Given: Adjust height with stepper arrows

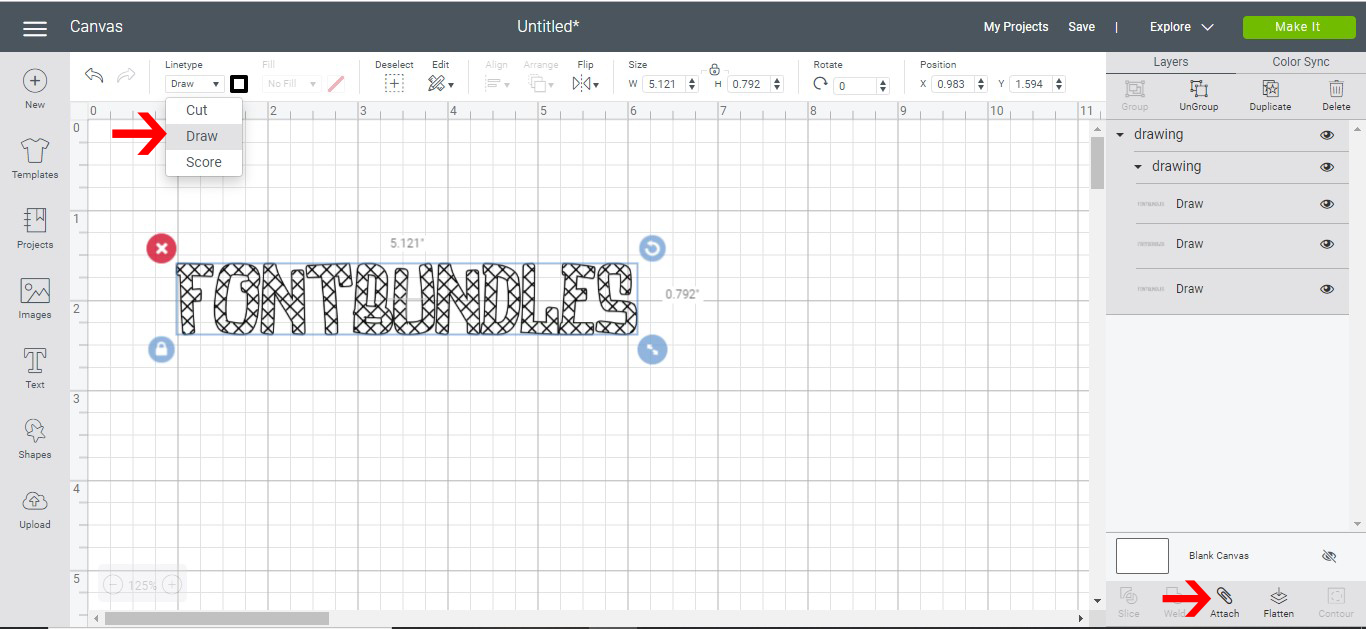Looking at the screenshot, I should coord(777,84).
